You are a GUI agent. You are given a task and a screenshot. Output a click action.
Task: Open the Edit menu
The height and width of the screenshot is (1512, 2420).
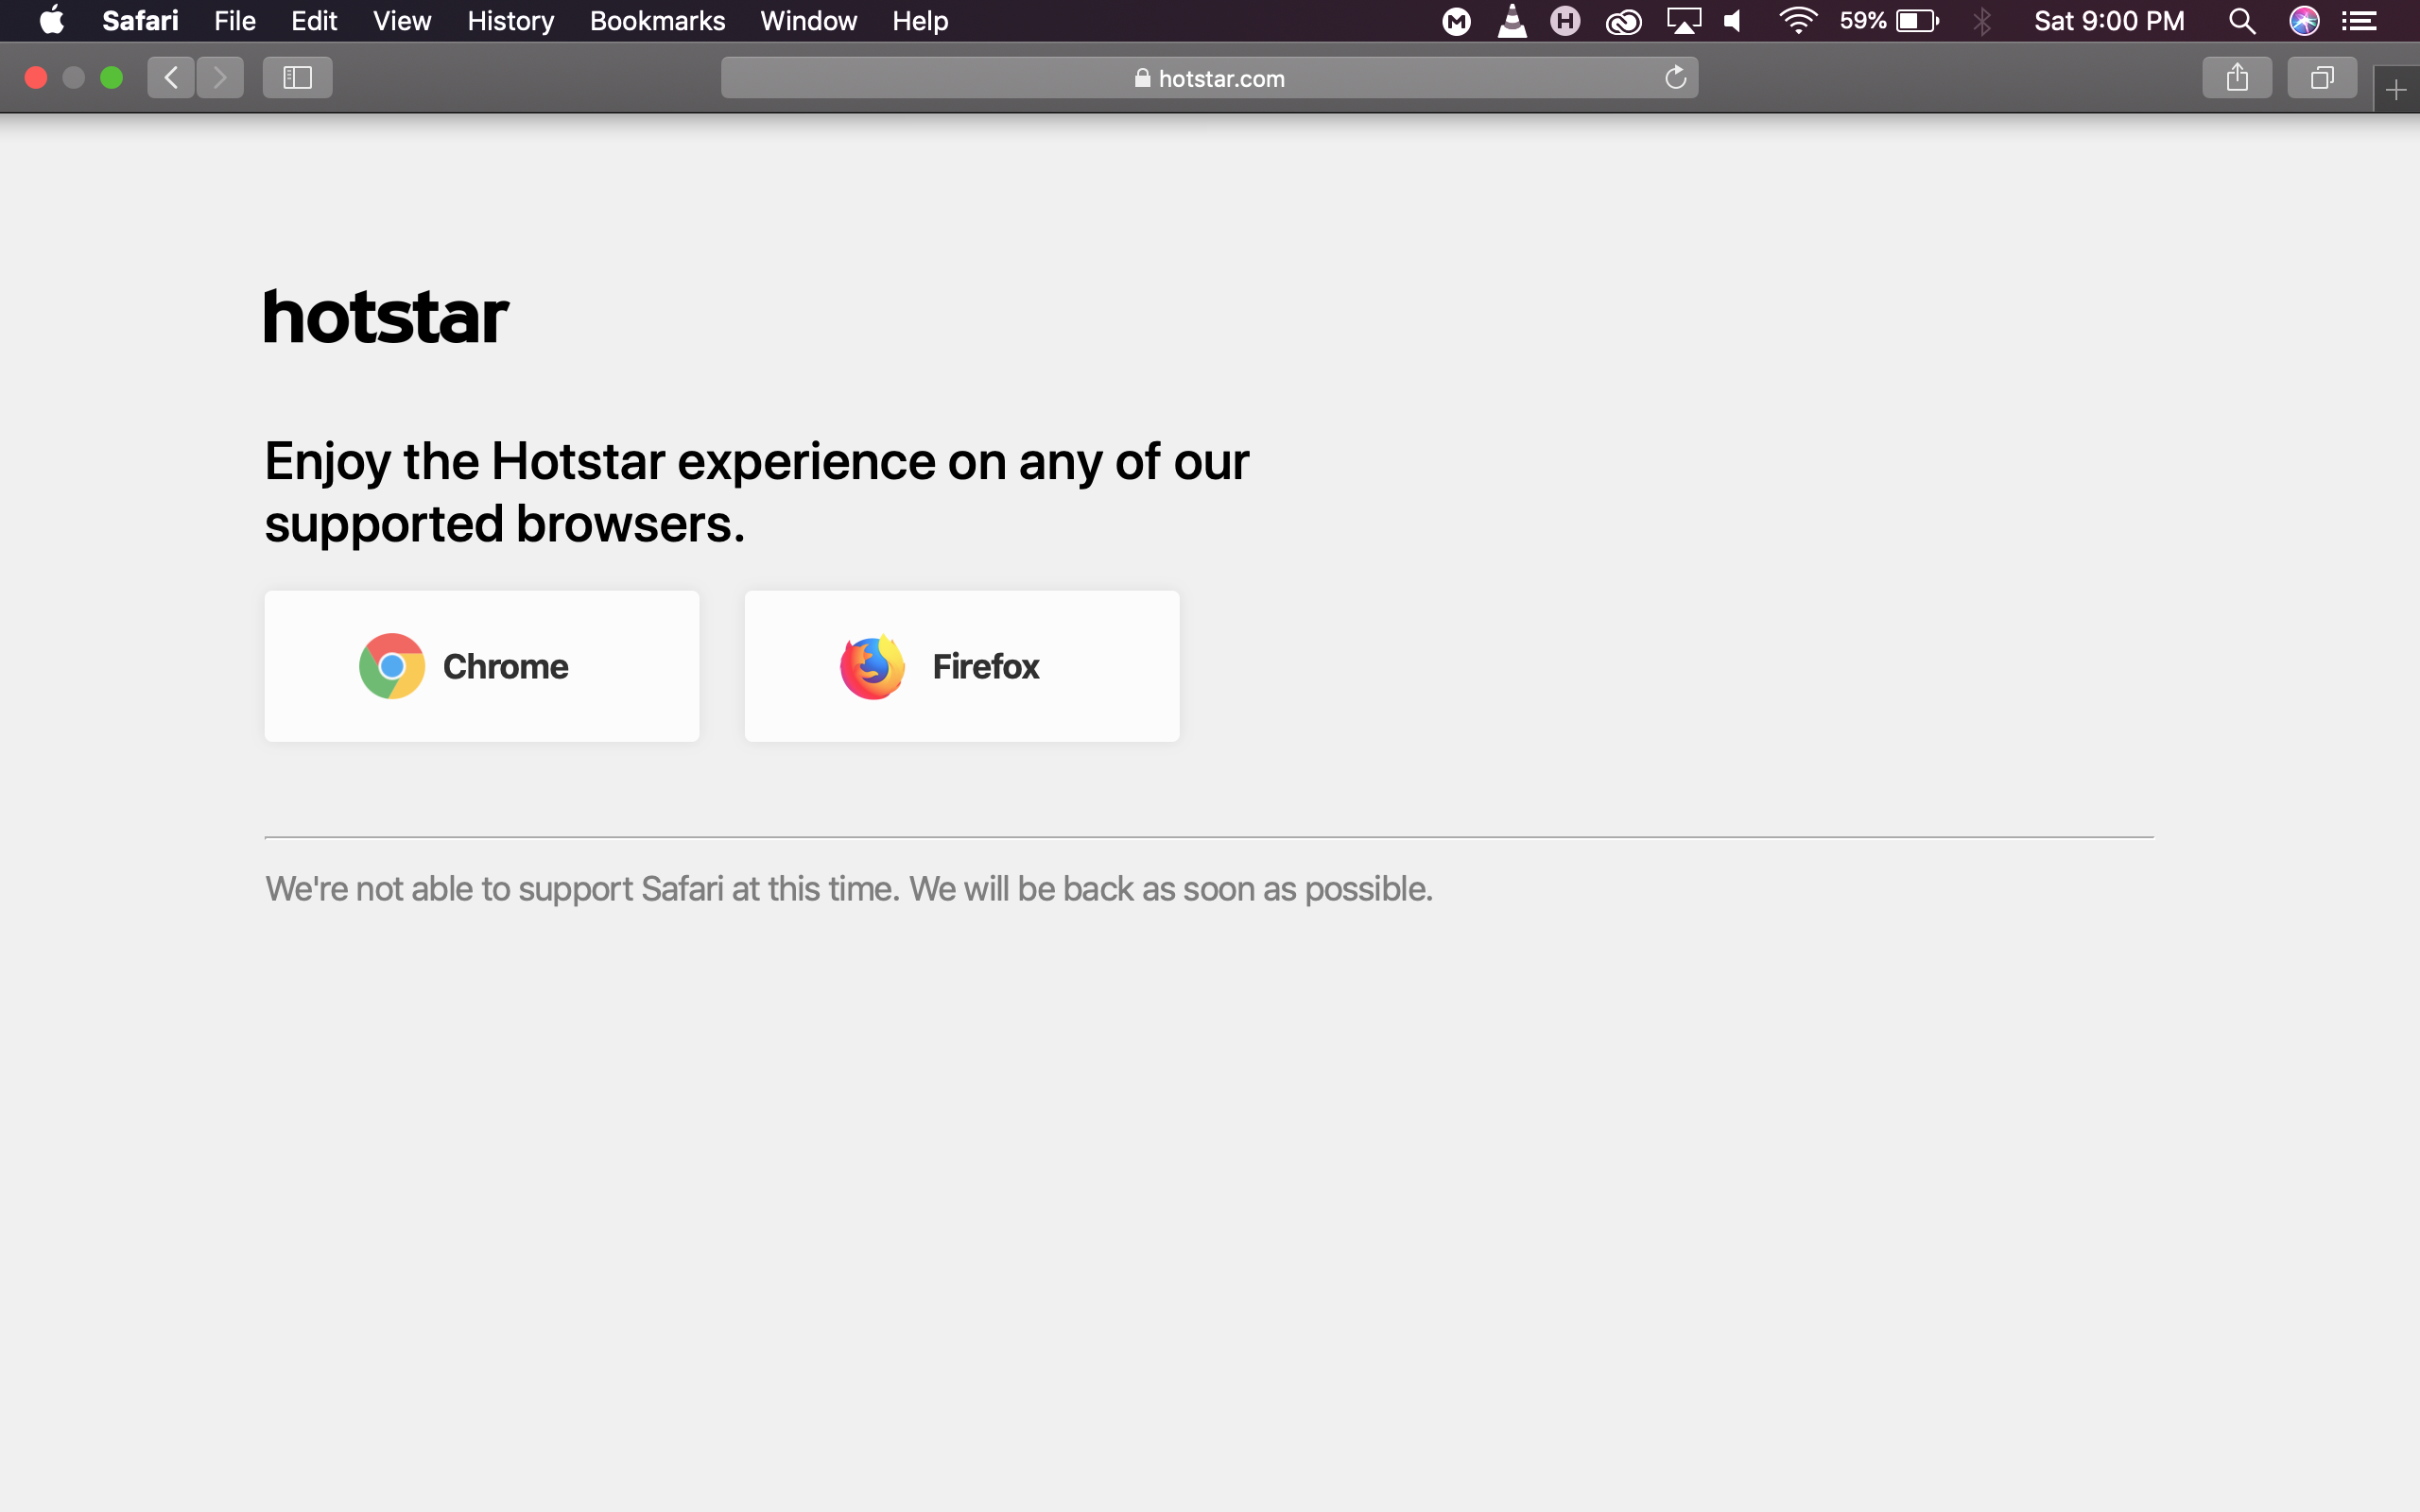click(x=314, y=21)
